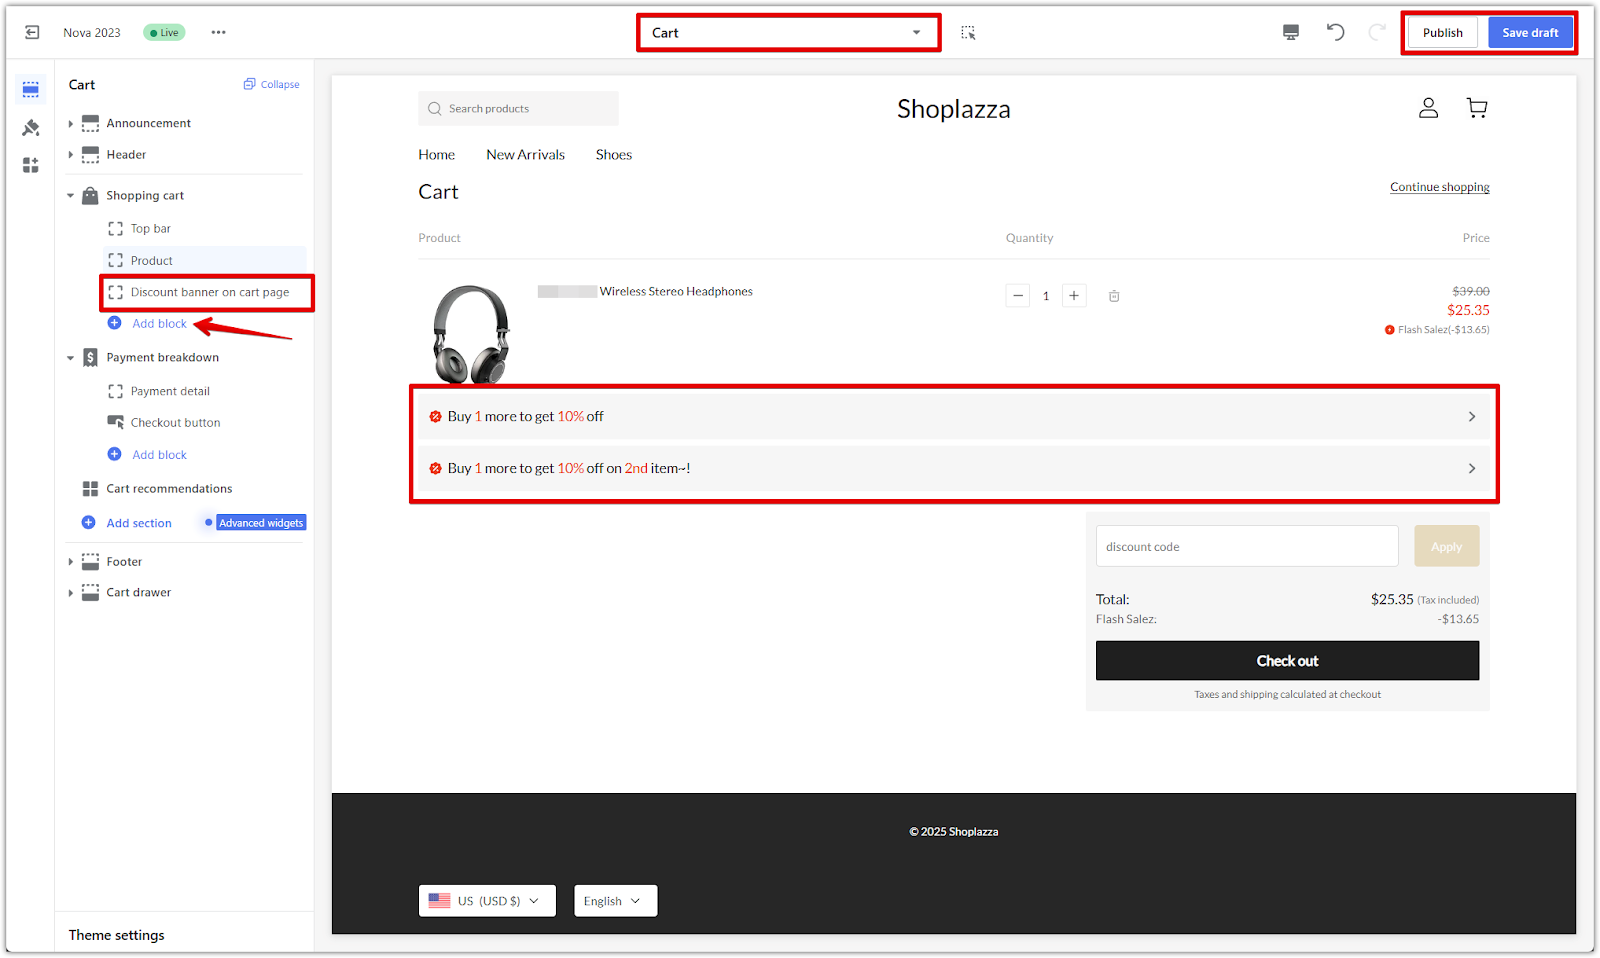Select the Top bar block
Viewport: 1600px width, 958px height.
tap(150, 229)
